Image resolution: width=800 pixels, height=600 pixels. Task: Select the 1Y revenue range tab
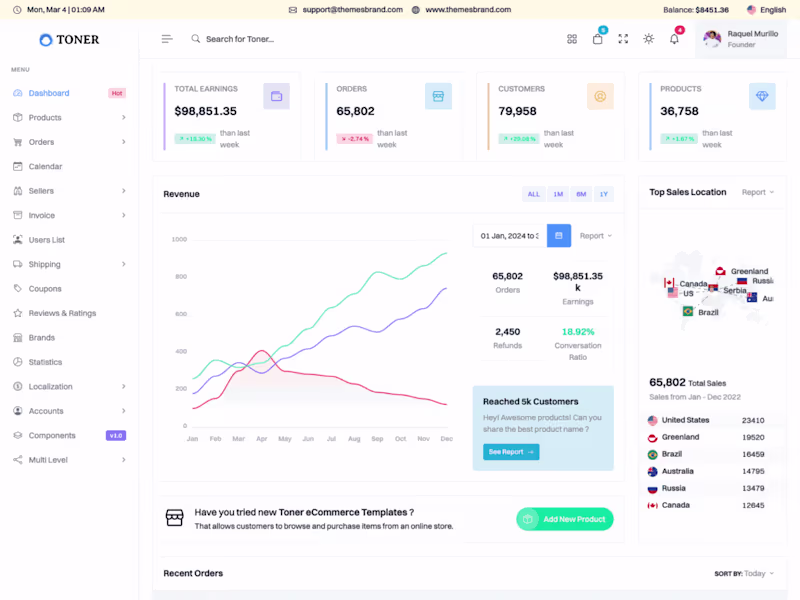(x=604, y=194)
